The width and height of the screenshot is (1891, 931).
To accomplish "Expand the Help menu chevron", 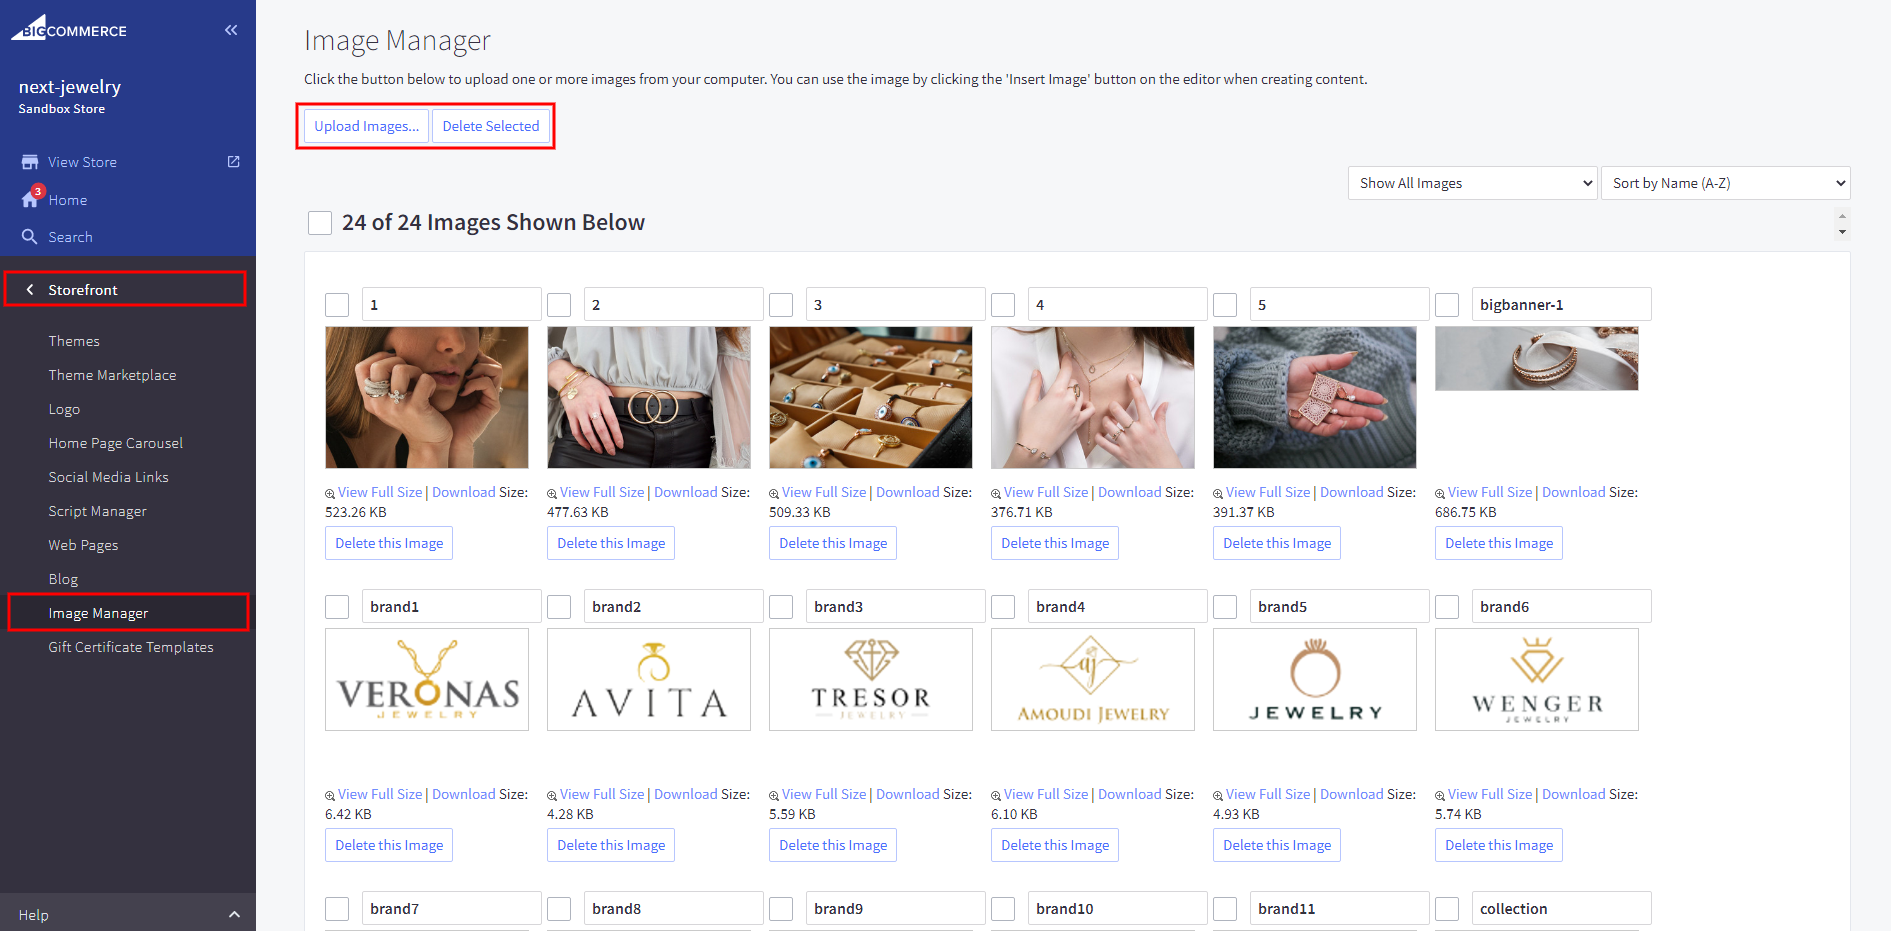I will (234, 914).
